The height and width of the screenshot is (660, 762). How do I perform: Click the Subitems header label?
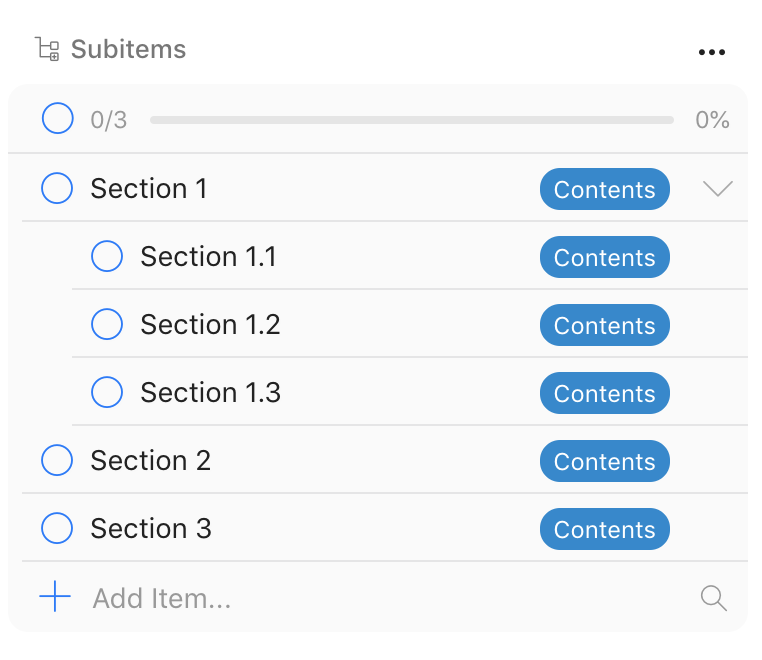128,49
